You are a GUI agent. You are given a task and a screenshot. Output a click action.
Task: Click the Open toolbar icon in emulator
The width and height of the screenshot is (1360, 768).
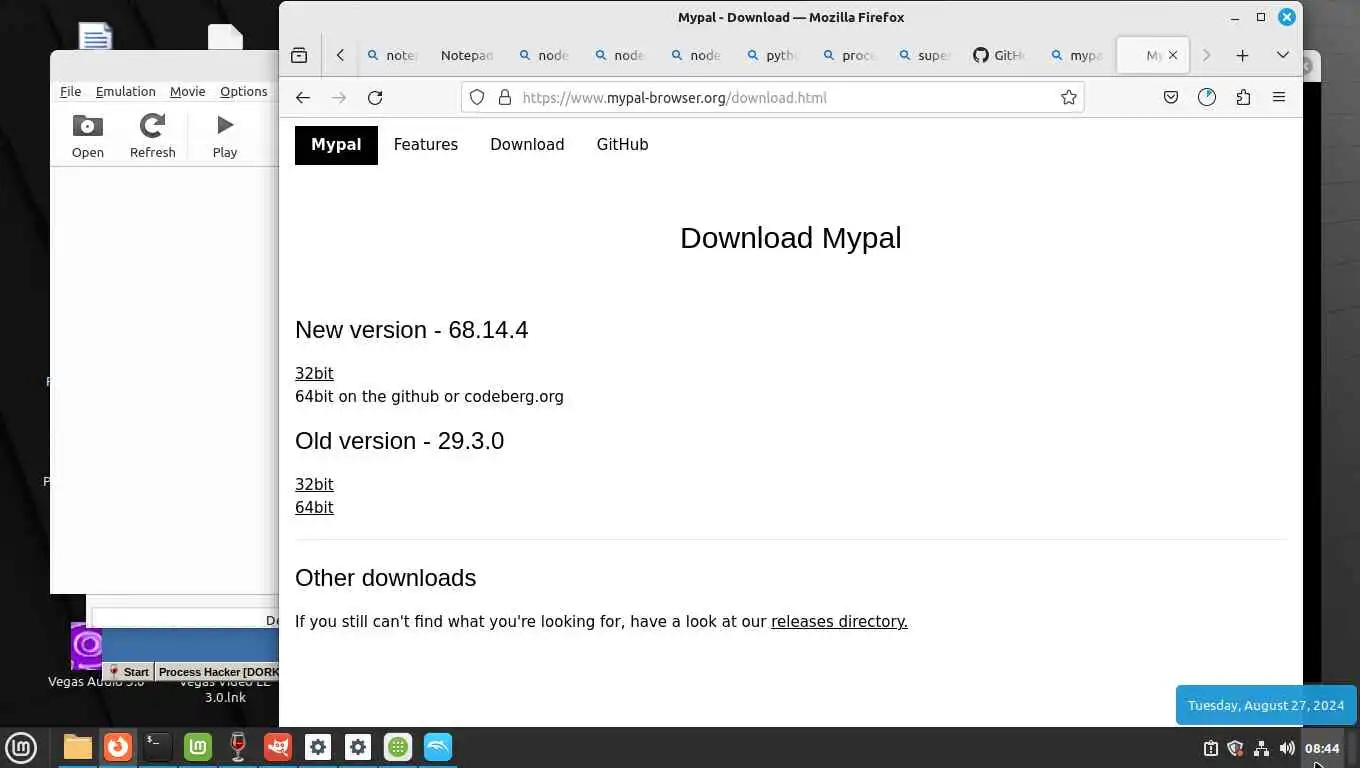[88, 136]
